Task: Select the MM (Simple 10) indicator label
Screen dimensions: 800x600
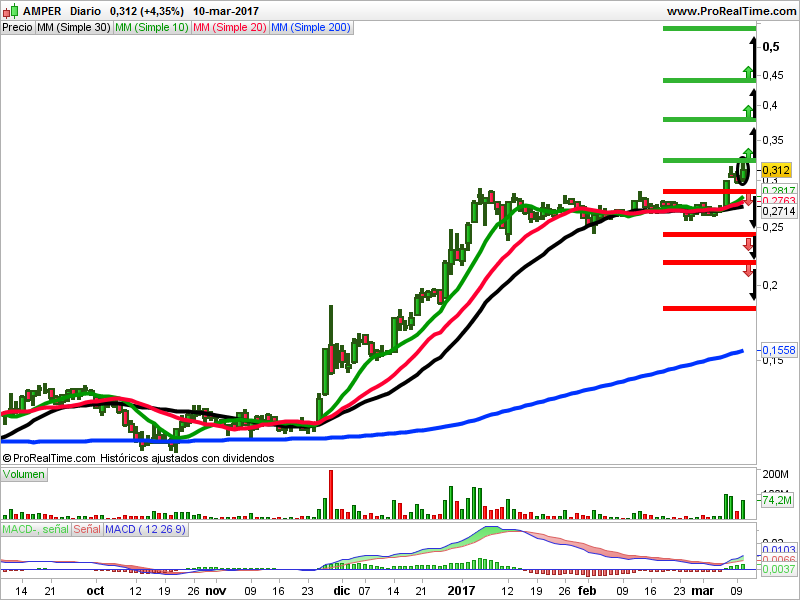Action: pos(151,27)
